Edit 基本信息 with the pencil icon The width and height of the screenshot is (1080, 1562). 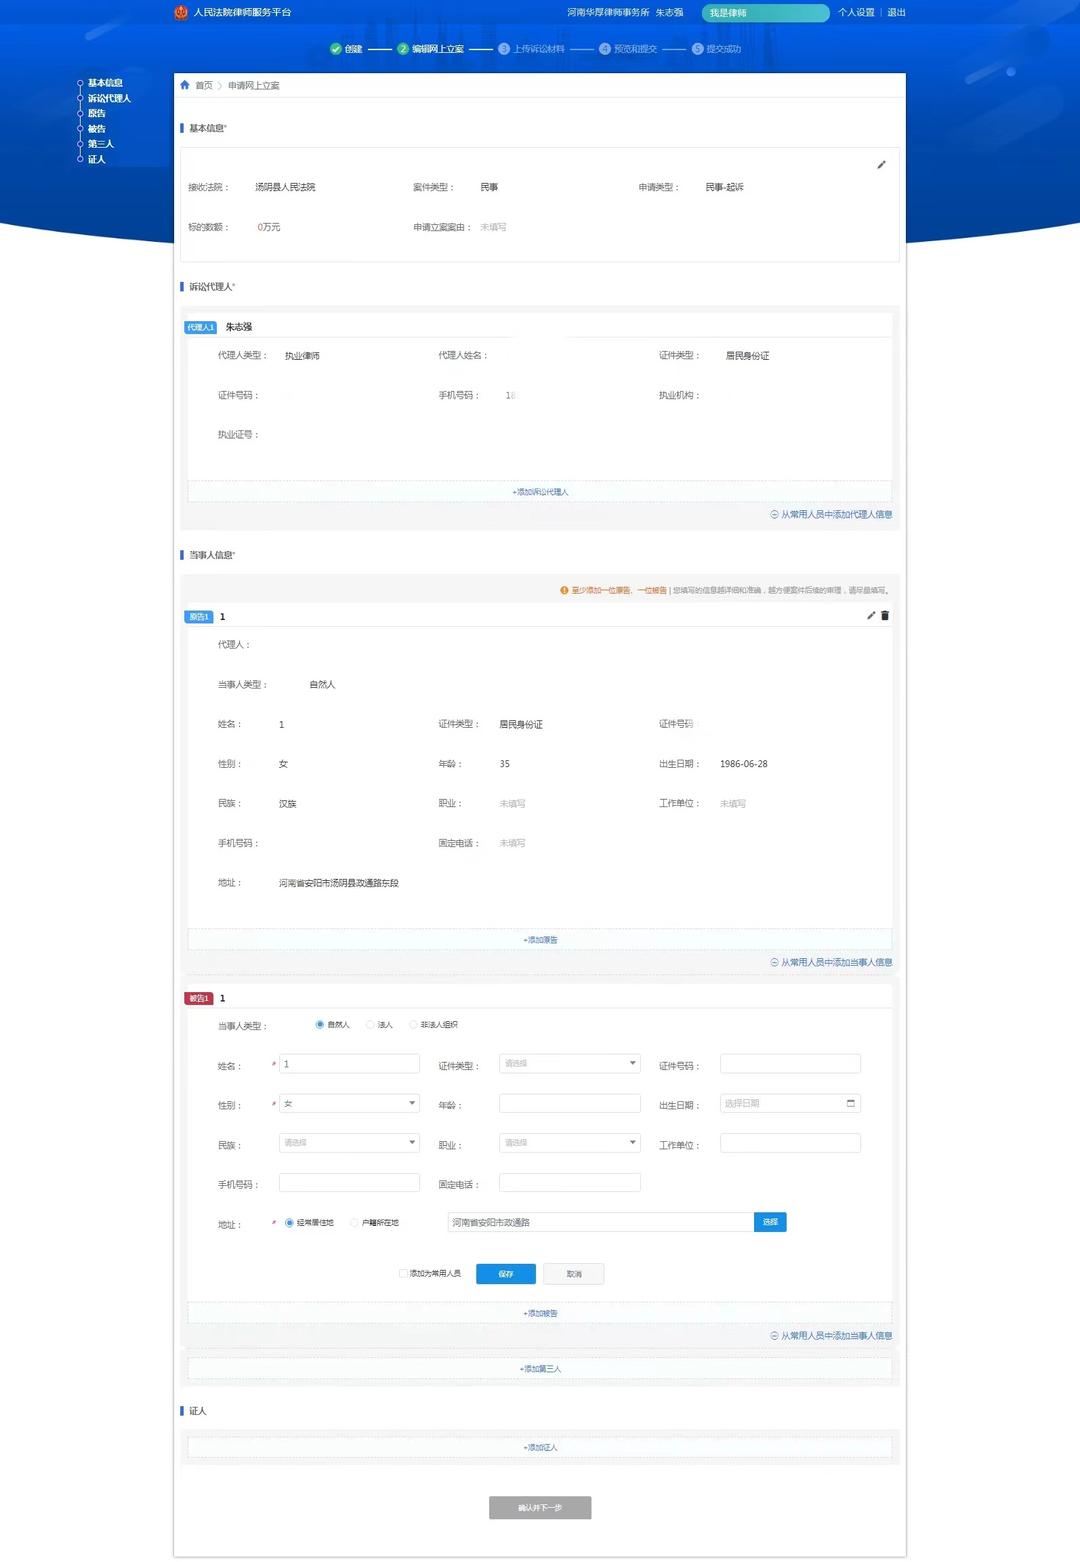[881, 165]
